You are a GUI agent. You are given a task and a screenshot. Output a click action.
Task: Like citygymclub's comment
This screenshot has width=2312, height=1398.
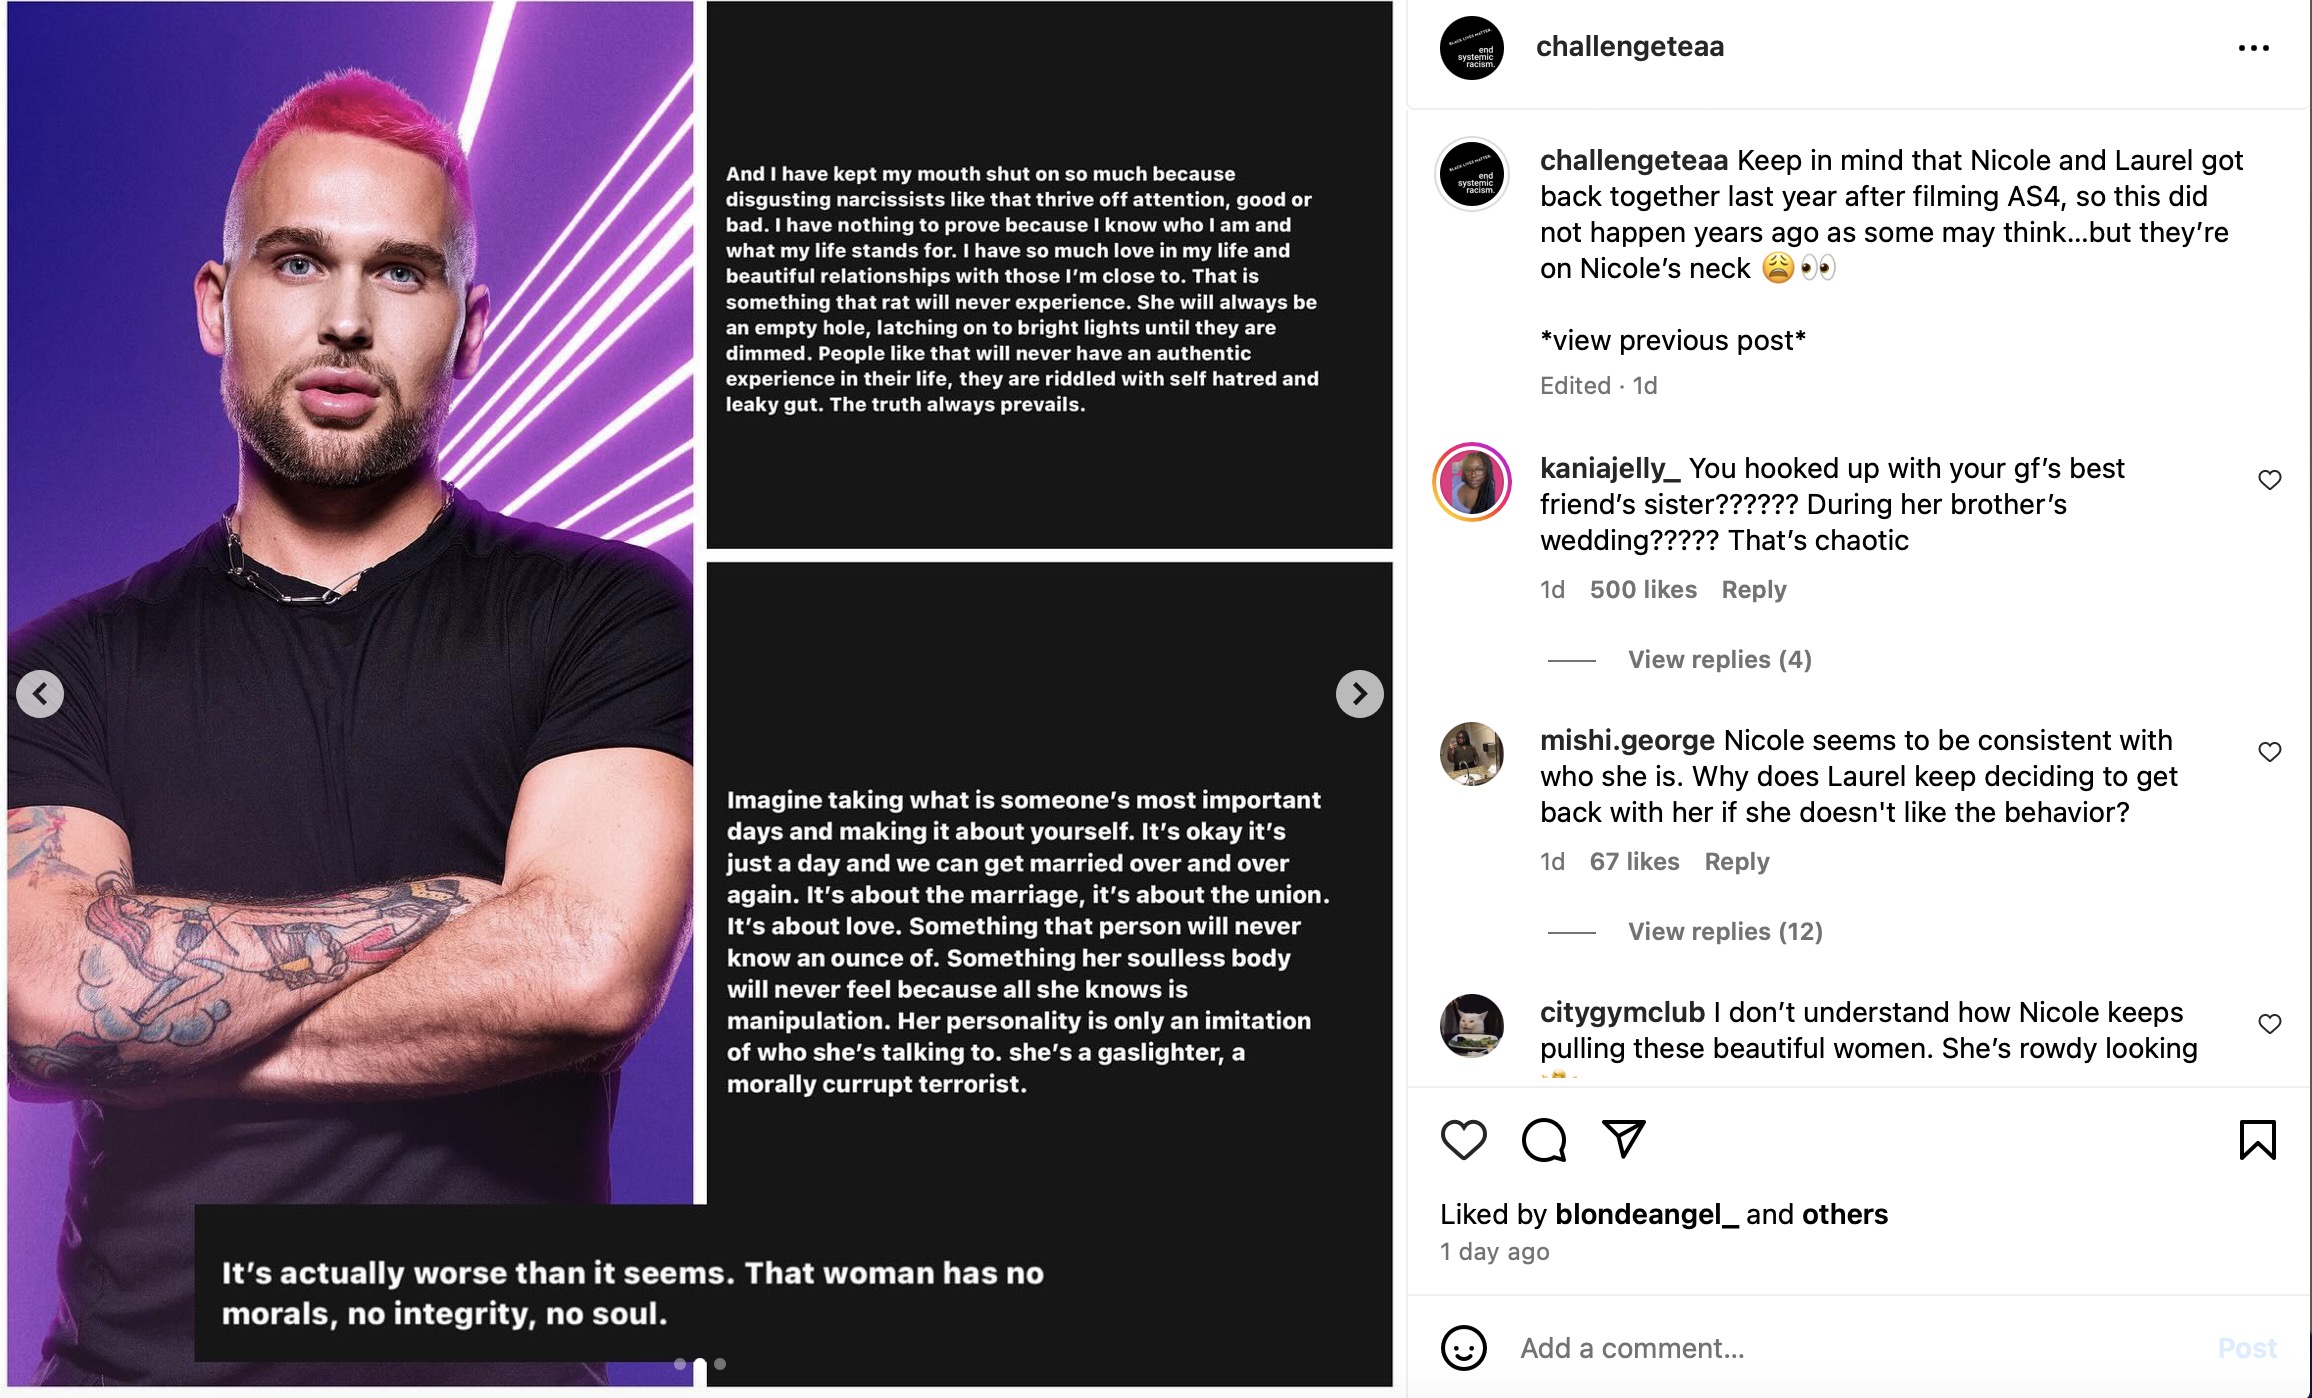(2269, 1024)
